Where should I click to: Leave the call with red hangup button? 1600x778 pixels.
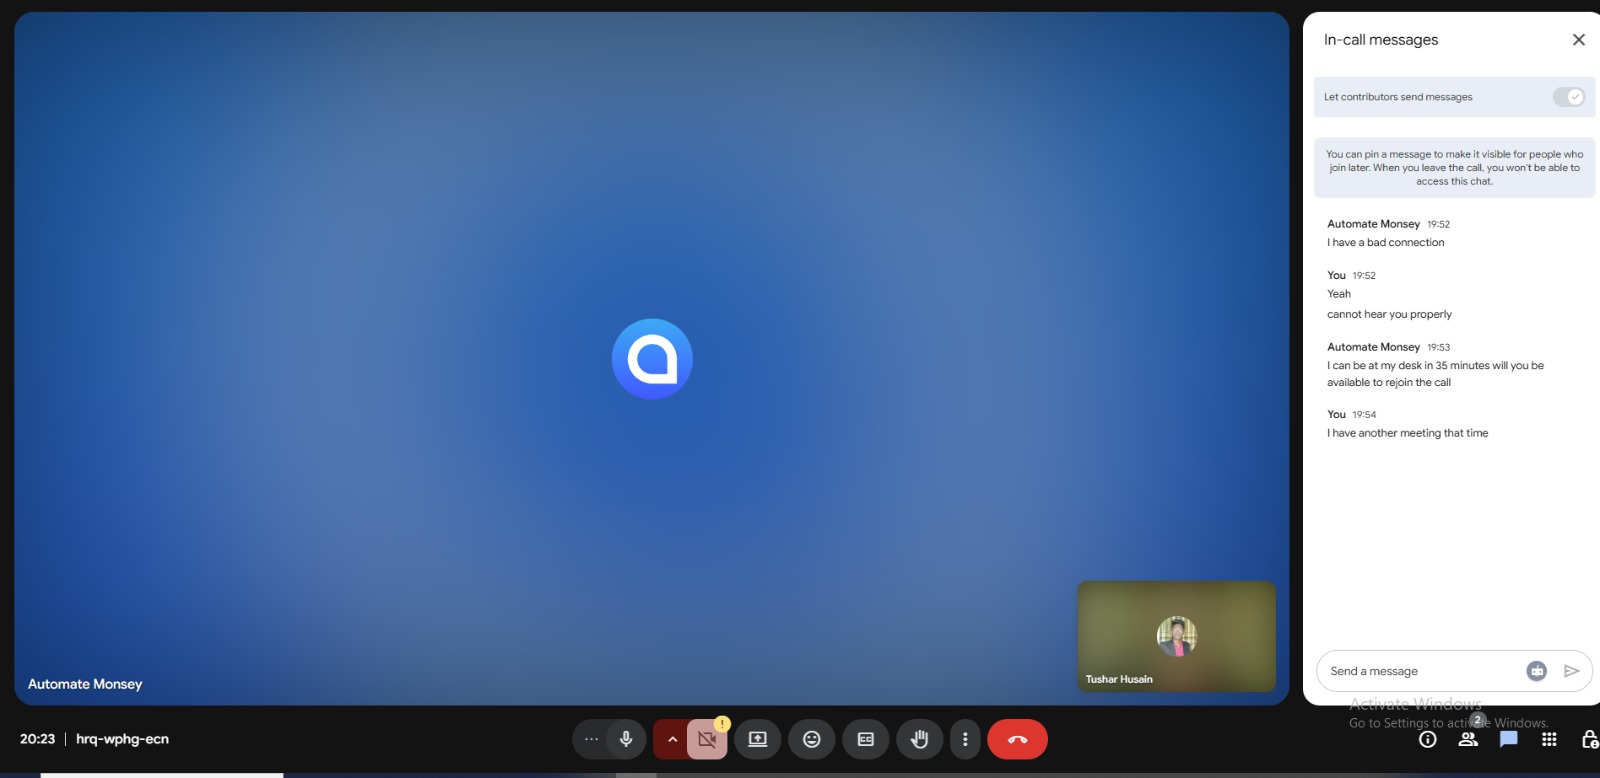pyautogui.click(x=1017, y=739)
